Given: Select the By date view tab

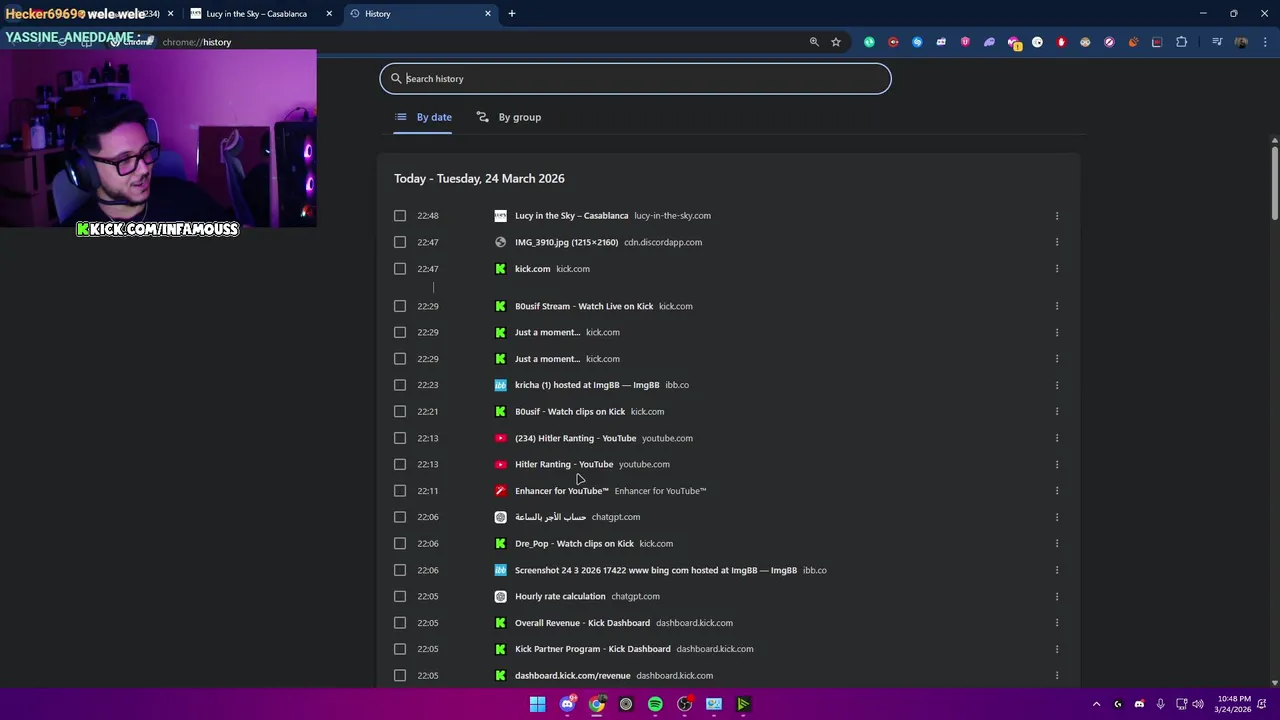Looking at the screenshot, I should [423, 117].
